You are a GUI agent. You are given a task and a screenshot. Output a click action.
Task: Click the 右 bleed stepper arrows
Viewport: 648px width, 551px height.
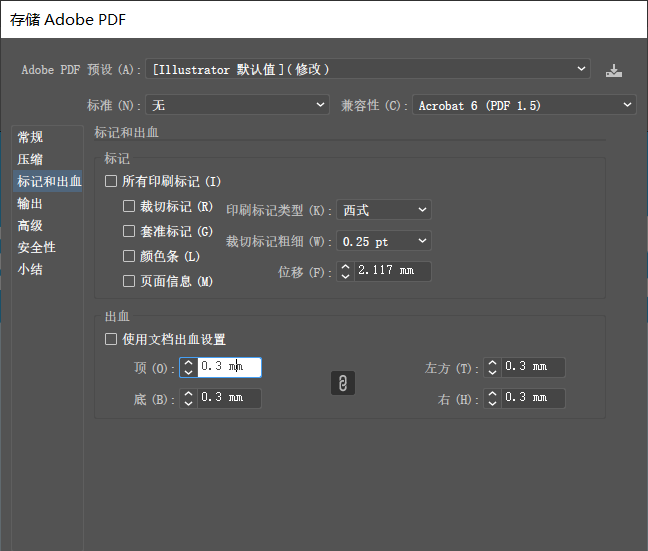[x=492, y=398]
